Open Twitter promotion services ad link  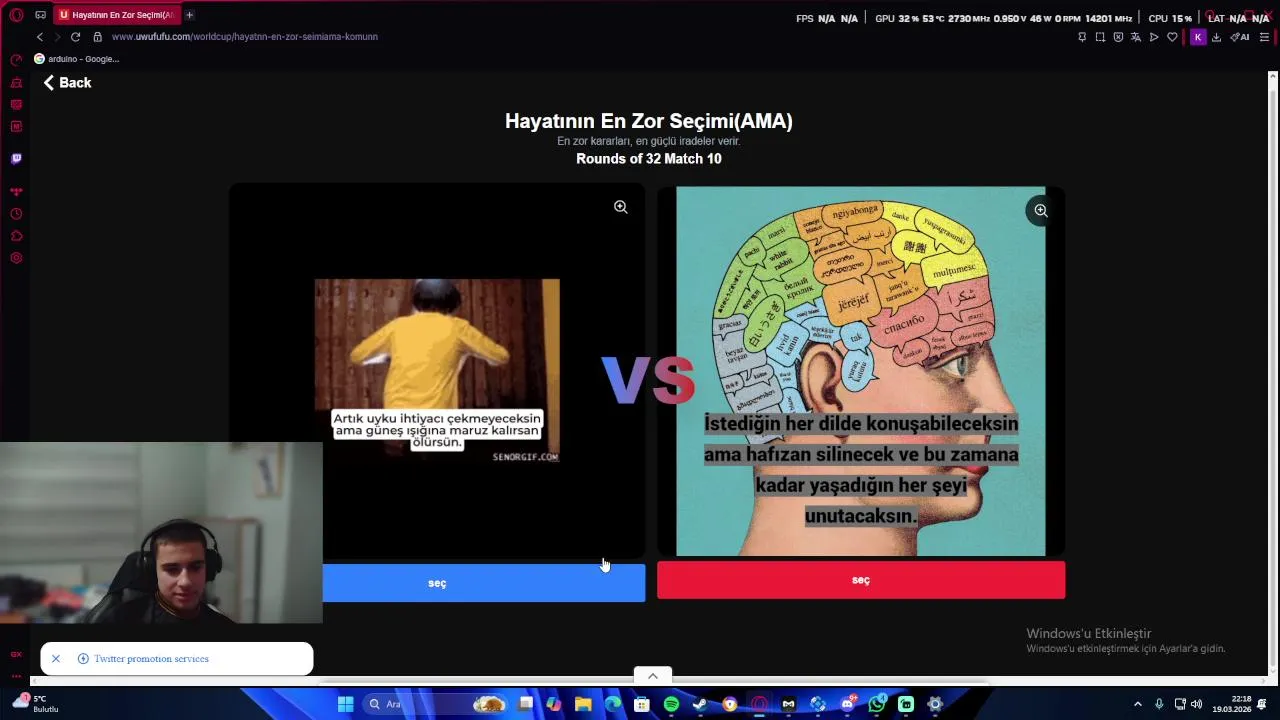151,659
